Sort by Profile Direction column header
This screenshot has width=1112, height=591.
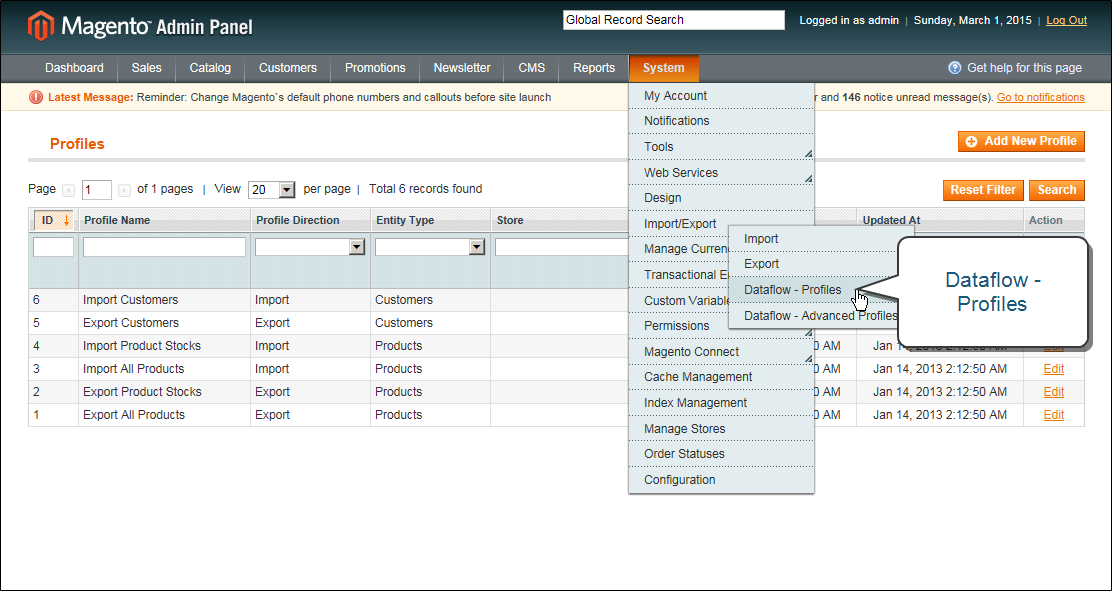point(298,221)
